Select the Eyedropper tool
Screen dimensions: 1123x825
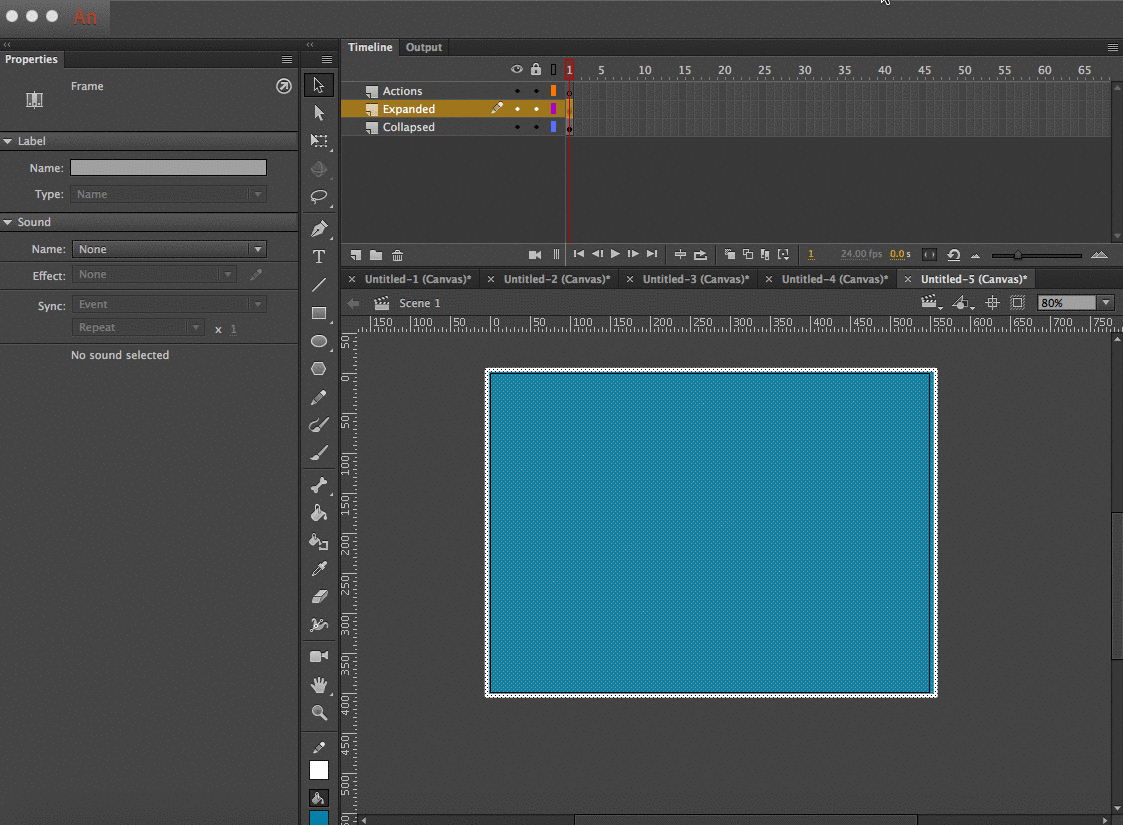pos(319,569)
